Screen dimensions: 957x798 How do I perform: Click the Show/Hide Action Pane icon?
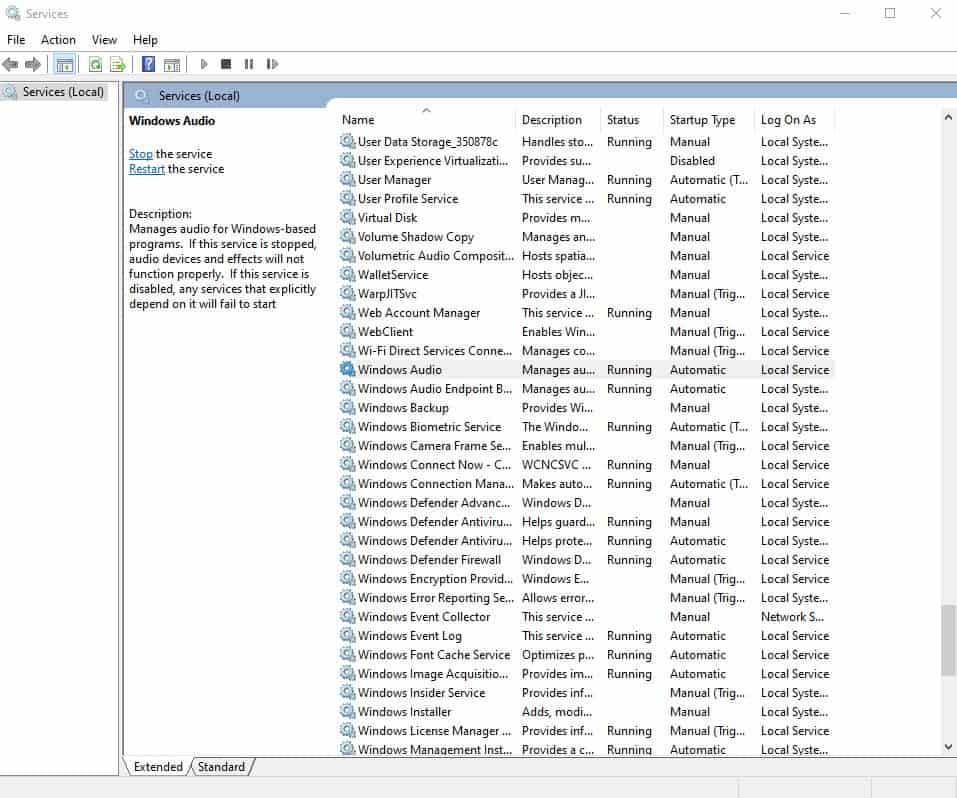tap(172, 64)
